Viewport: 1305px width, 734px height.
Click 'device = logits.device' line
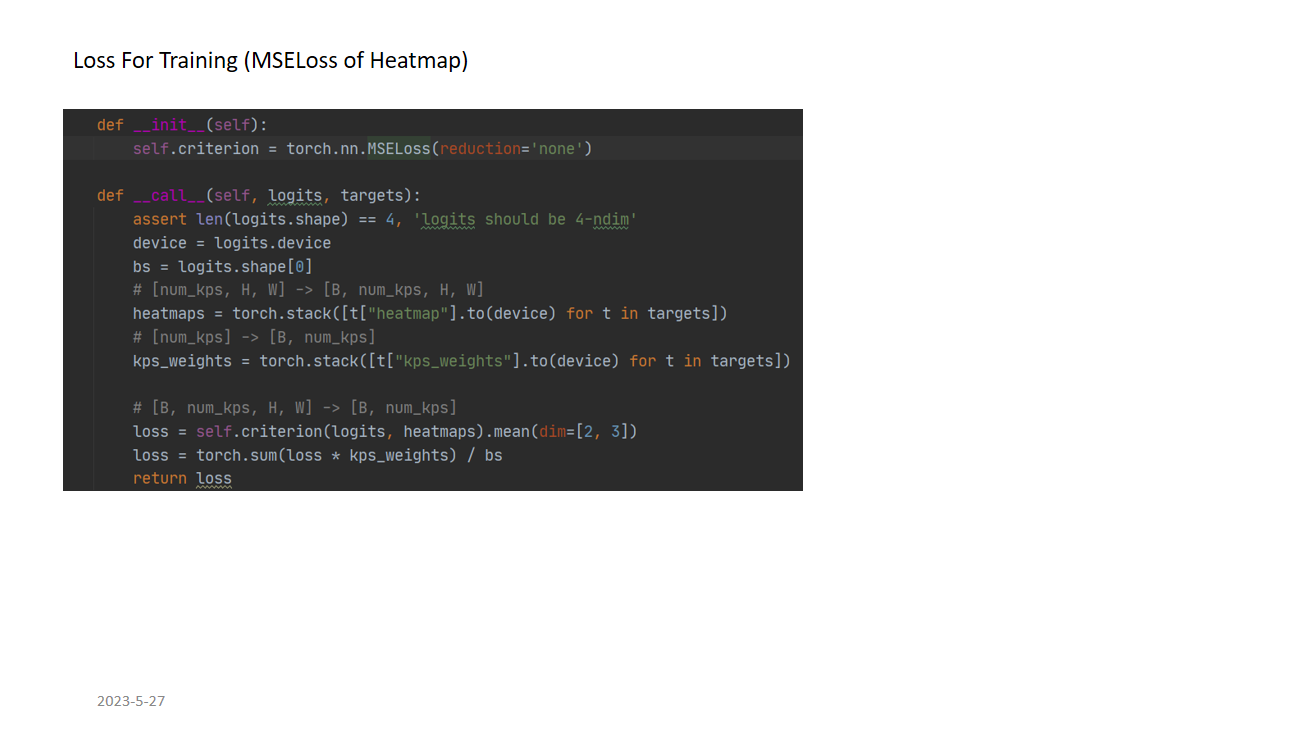click(232, 243)
